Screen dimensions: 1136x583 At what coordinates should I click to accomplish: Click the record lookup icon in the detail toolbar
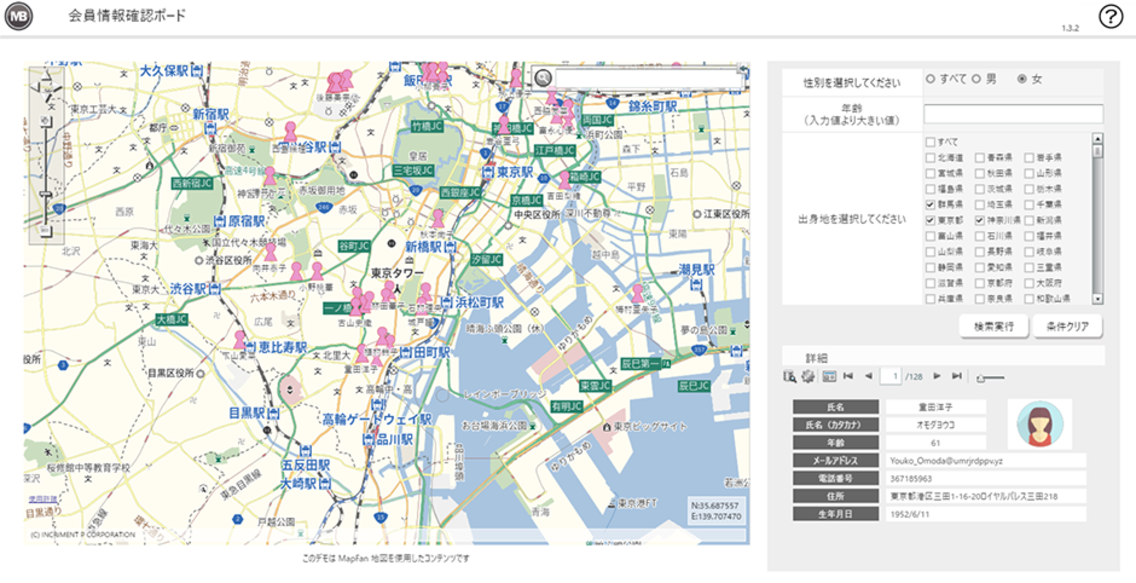(789, 375)
